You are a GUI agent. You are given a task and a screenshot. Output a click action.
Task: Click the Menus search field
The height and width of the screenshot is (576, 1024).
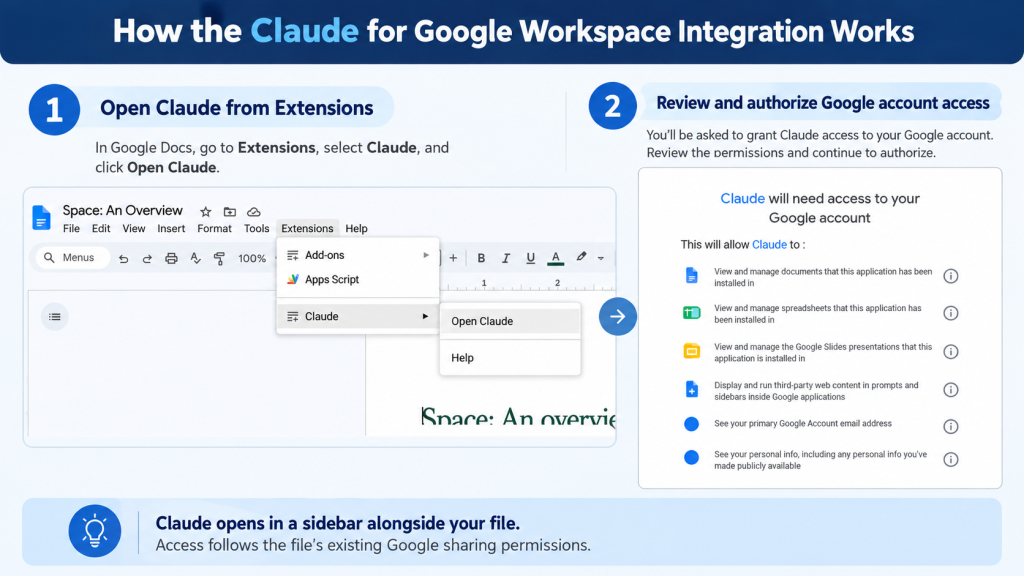click(x=72, y=258)
